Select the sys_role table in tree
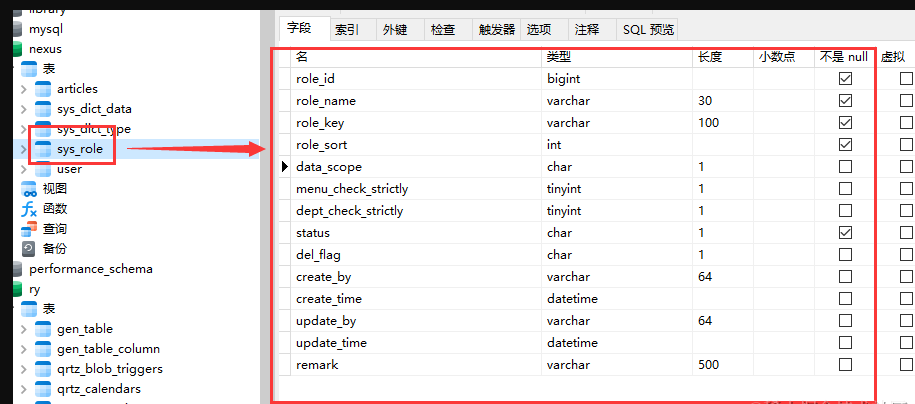Image resolution: width=915 pixels, height=404 pixels. point(80,149)
